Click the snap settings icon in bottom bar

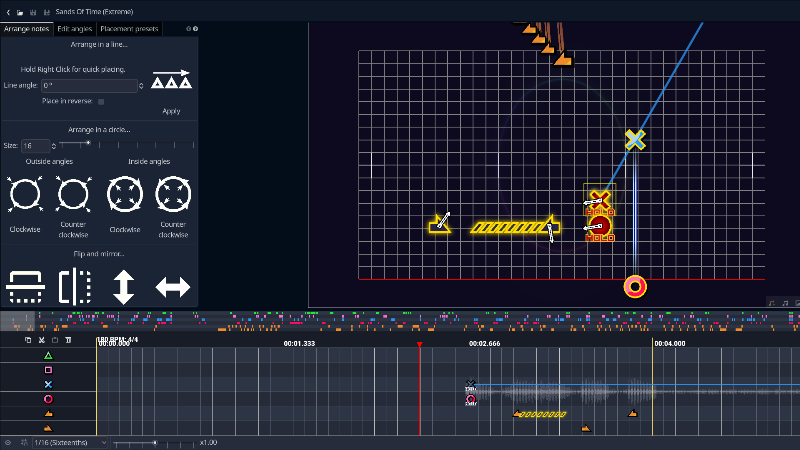click(x=23, y=443)
